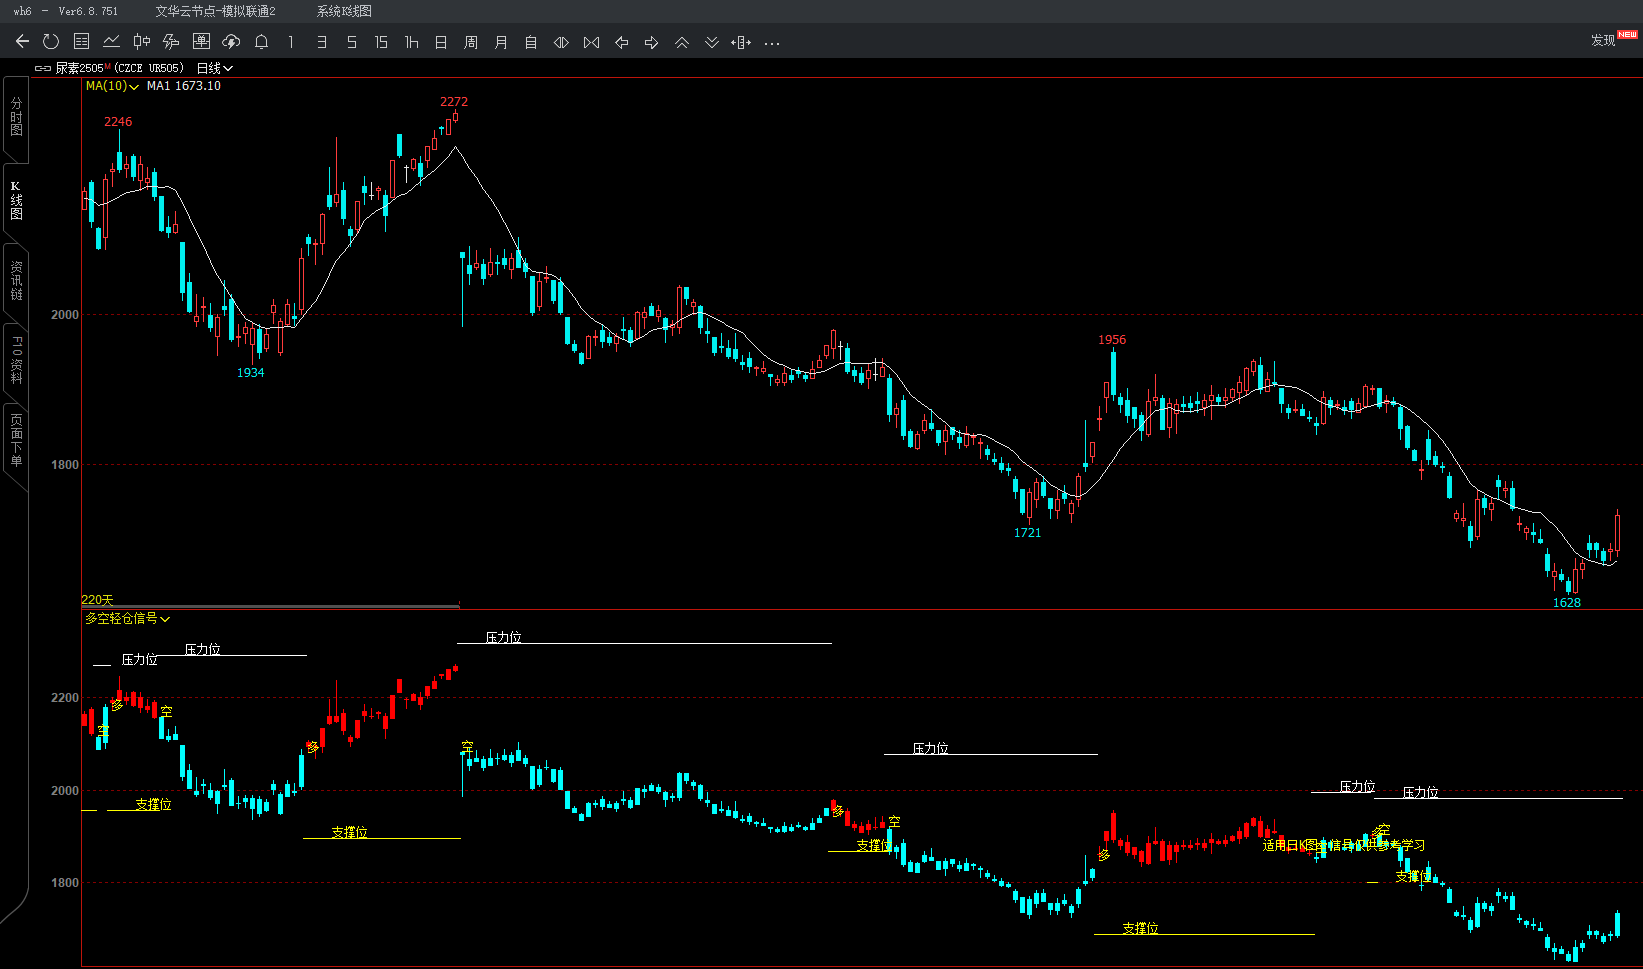The width and height of the screenshot is (1643, 969).
Task: Click the 220天 range scrollbar
Action: click(270, 605)
